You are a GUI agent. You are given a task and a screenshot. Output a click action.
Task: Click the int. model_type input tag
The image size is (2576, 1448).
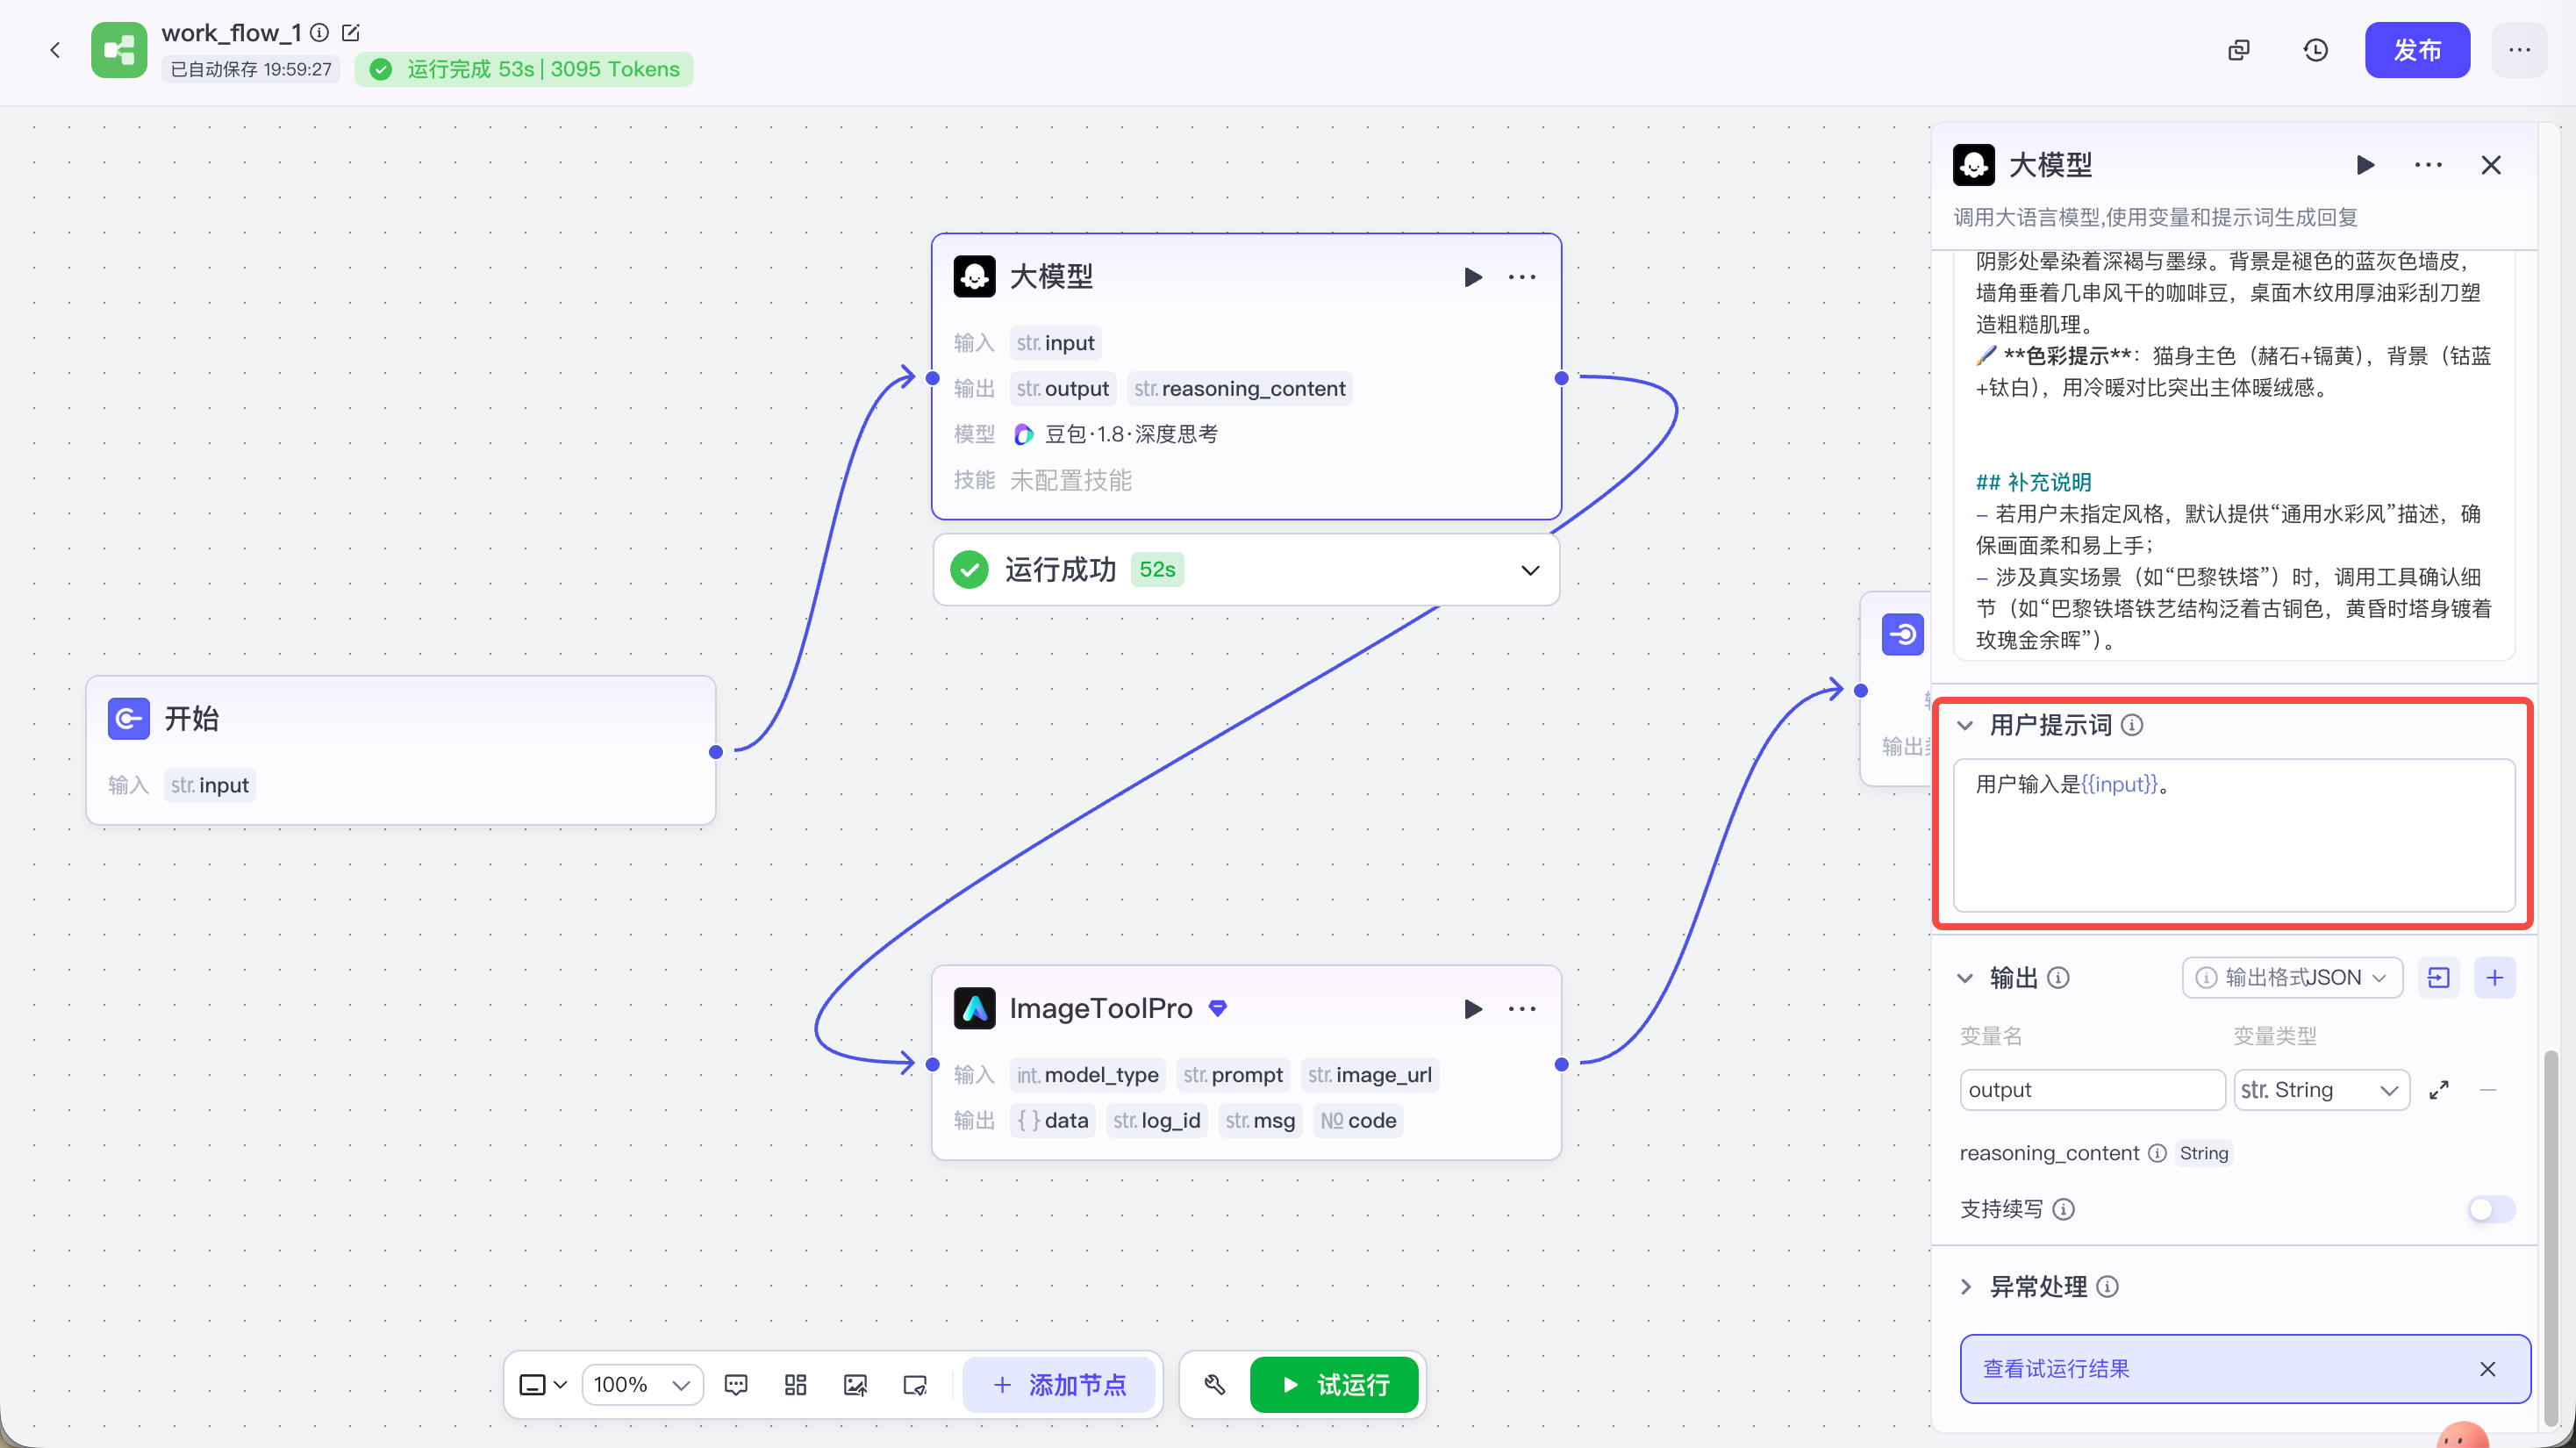[1088, 1075]
